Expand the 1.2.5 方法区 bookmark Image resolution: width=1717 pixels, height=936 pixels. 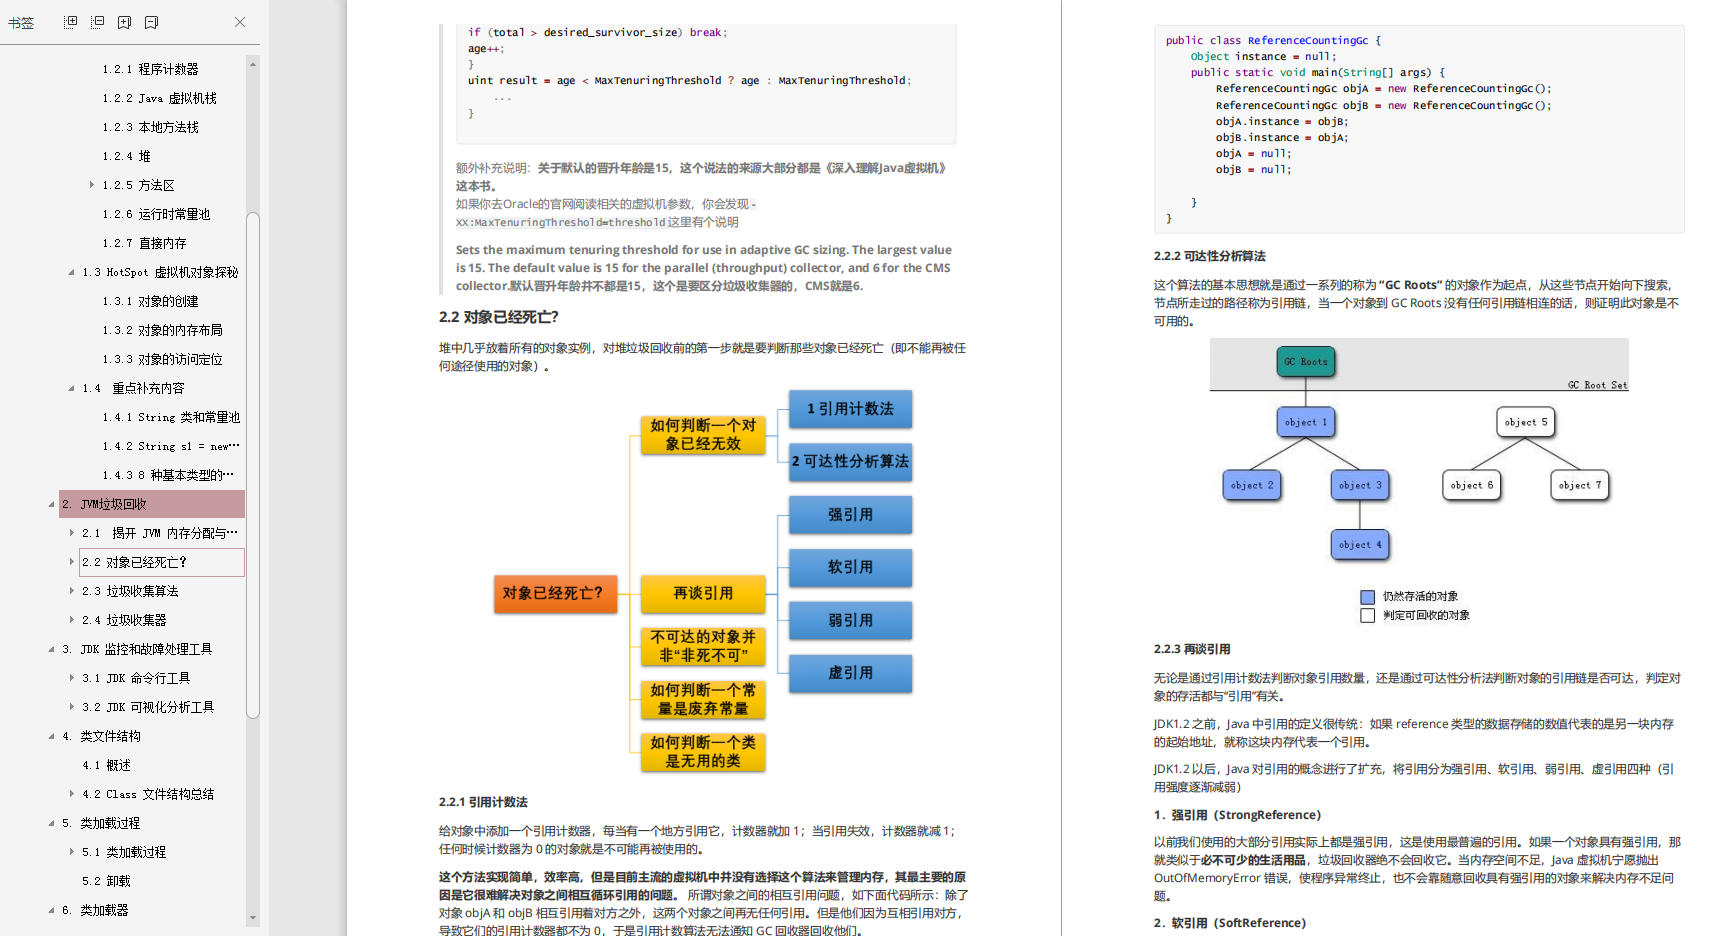(91, 185)
